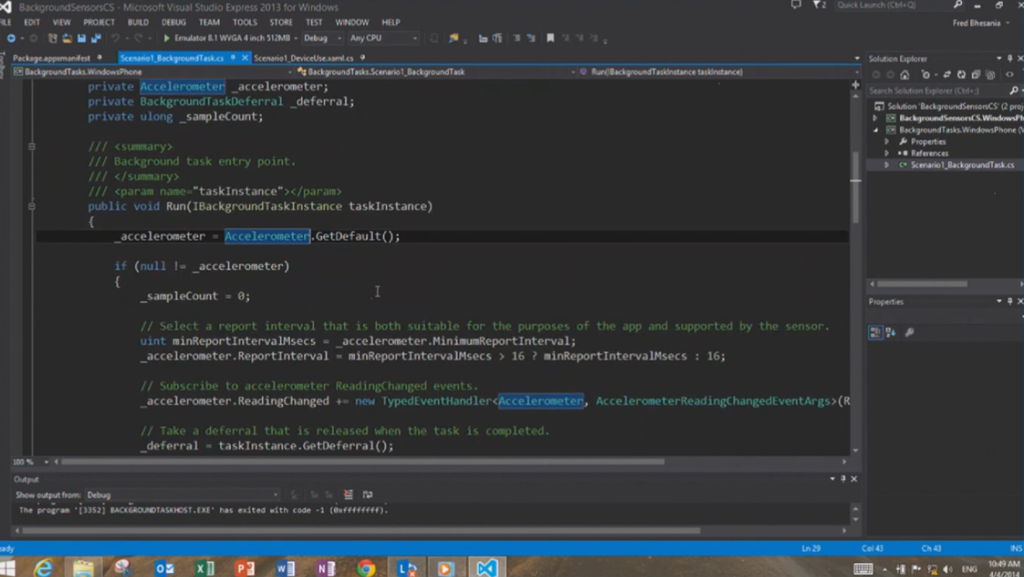Click the Refresh icon in Solution Explorer
1024x577 pixels.
tap(961, 74)
